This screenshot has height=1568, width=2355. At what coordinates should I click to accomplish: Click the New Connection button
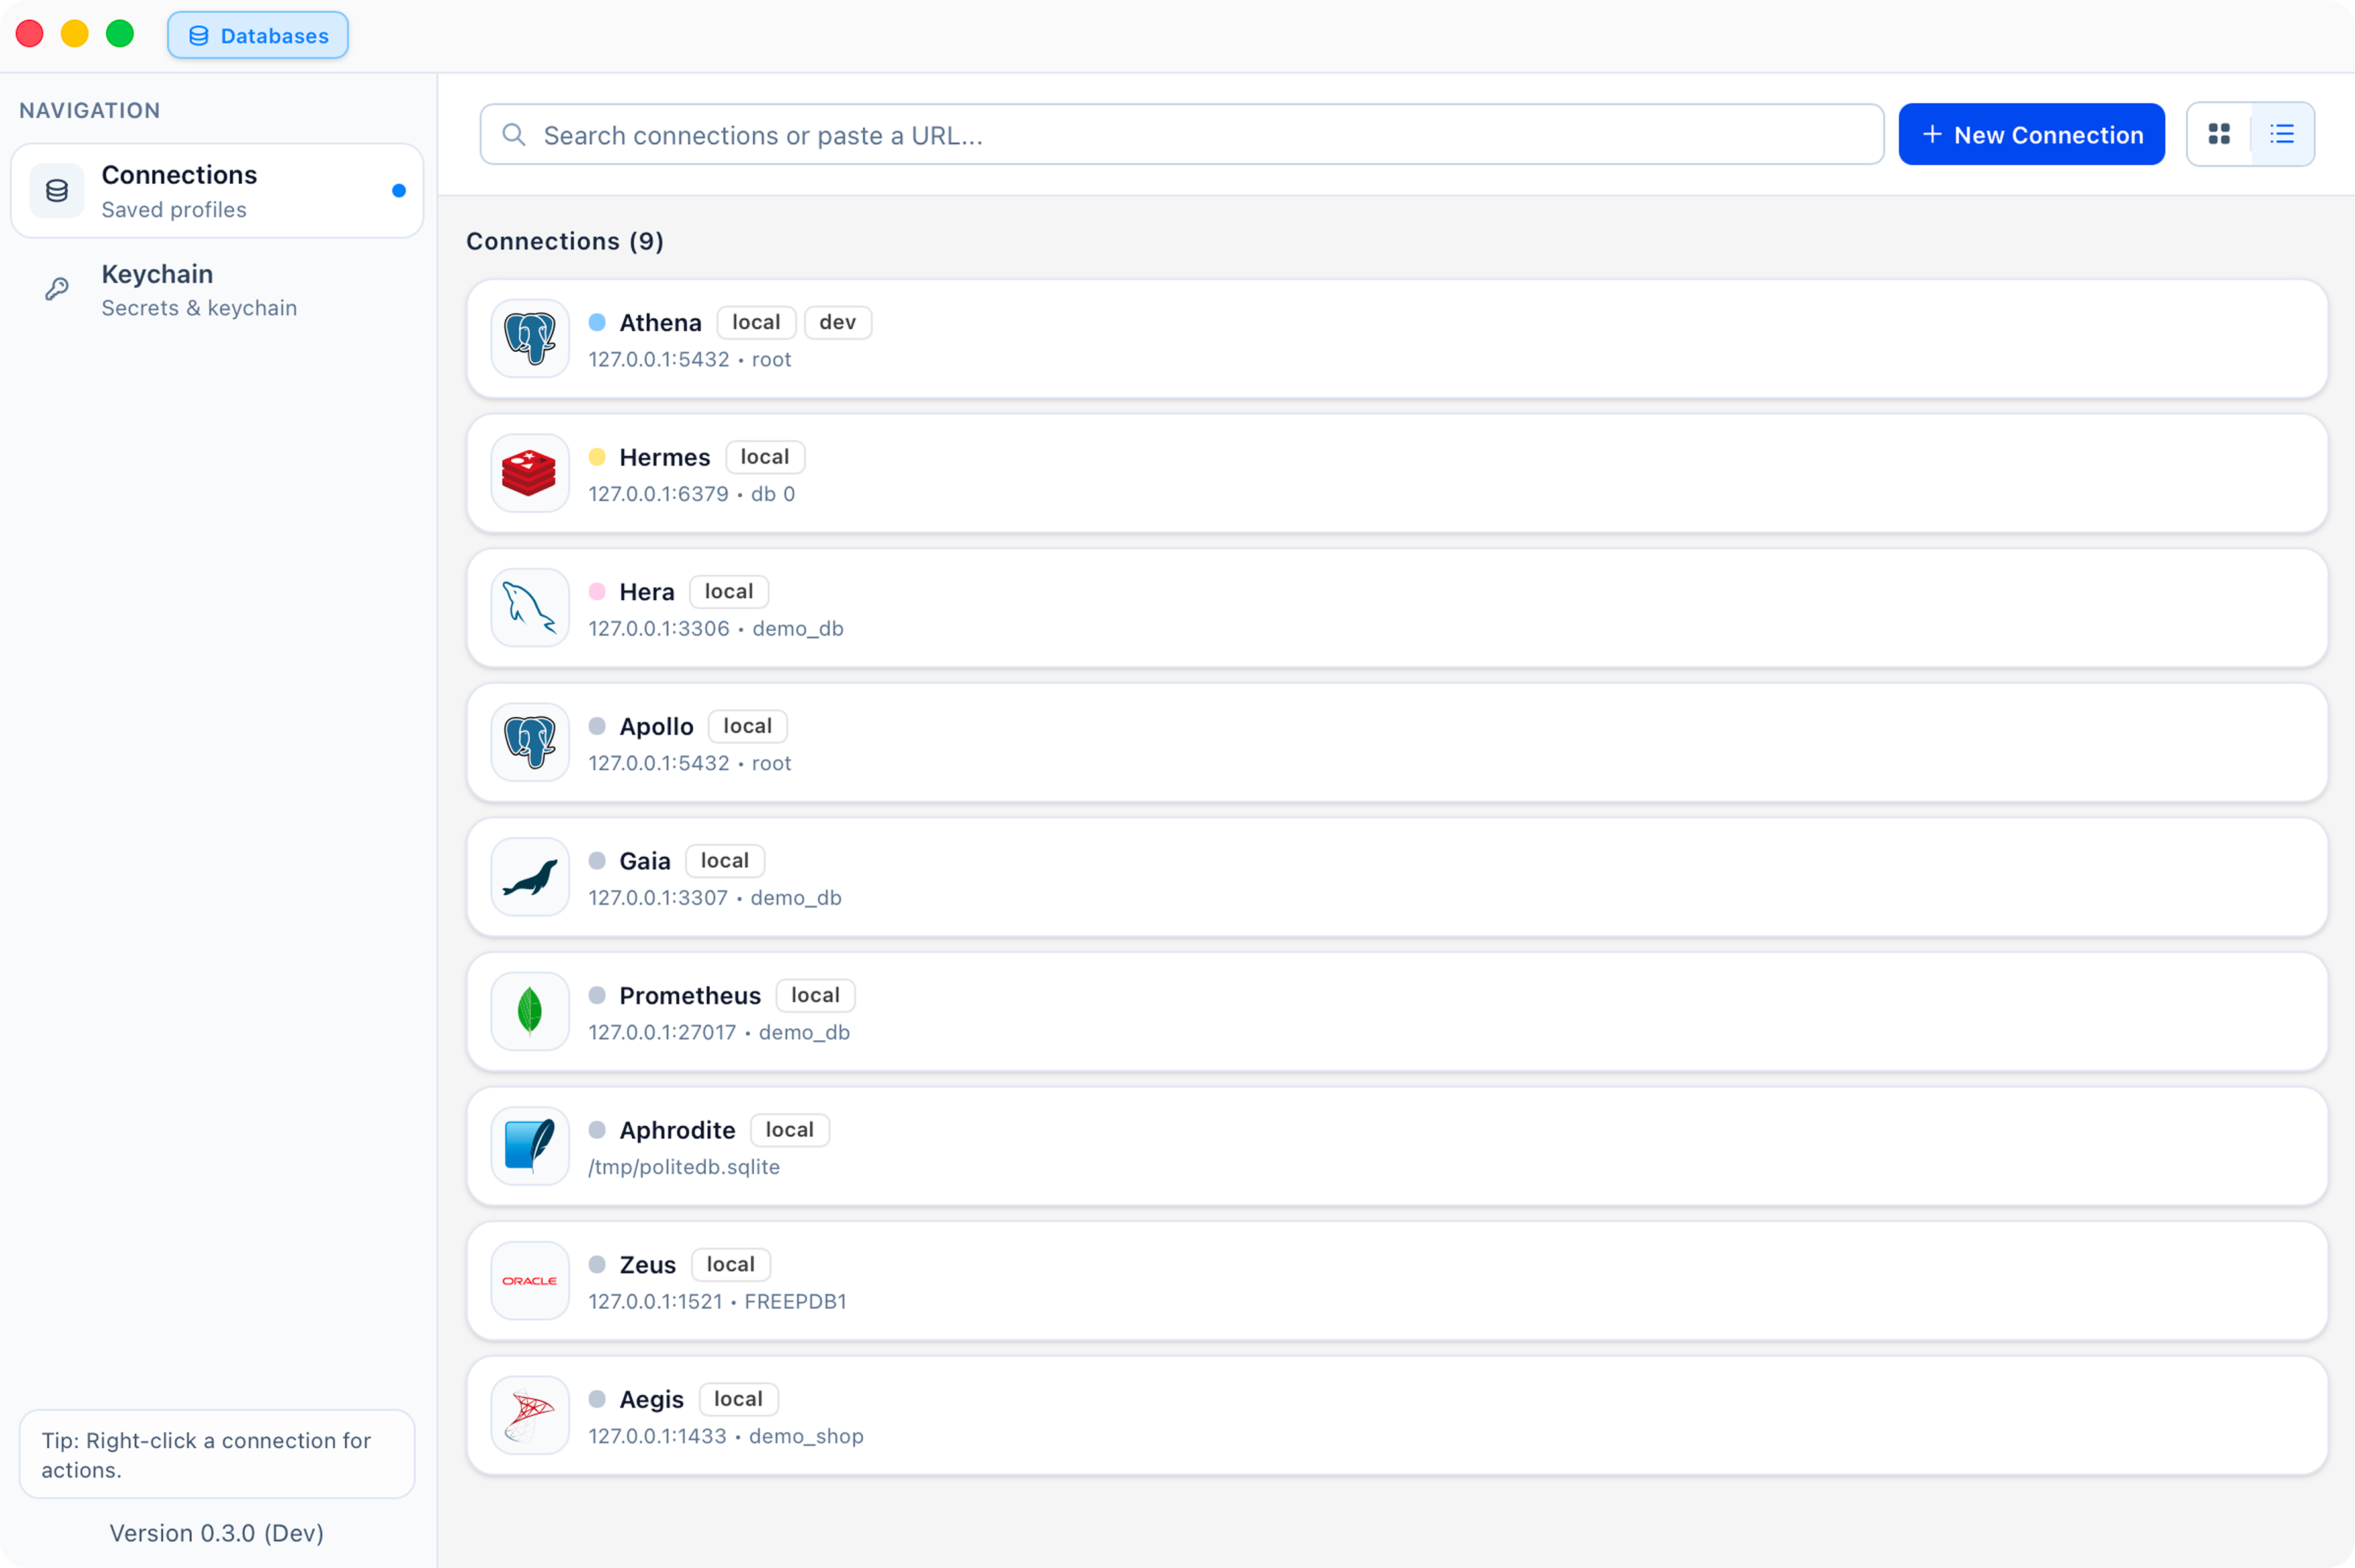point(2031,134)
